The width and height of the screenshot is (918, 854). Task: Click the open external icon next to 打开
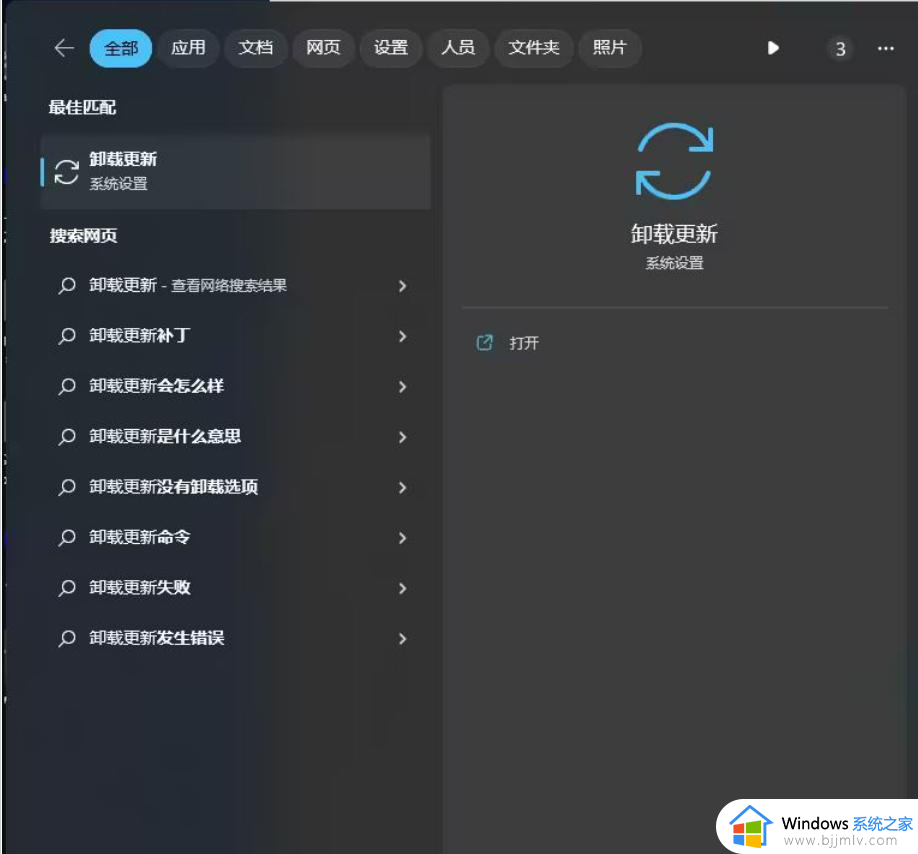[x=484, y=342]
